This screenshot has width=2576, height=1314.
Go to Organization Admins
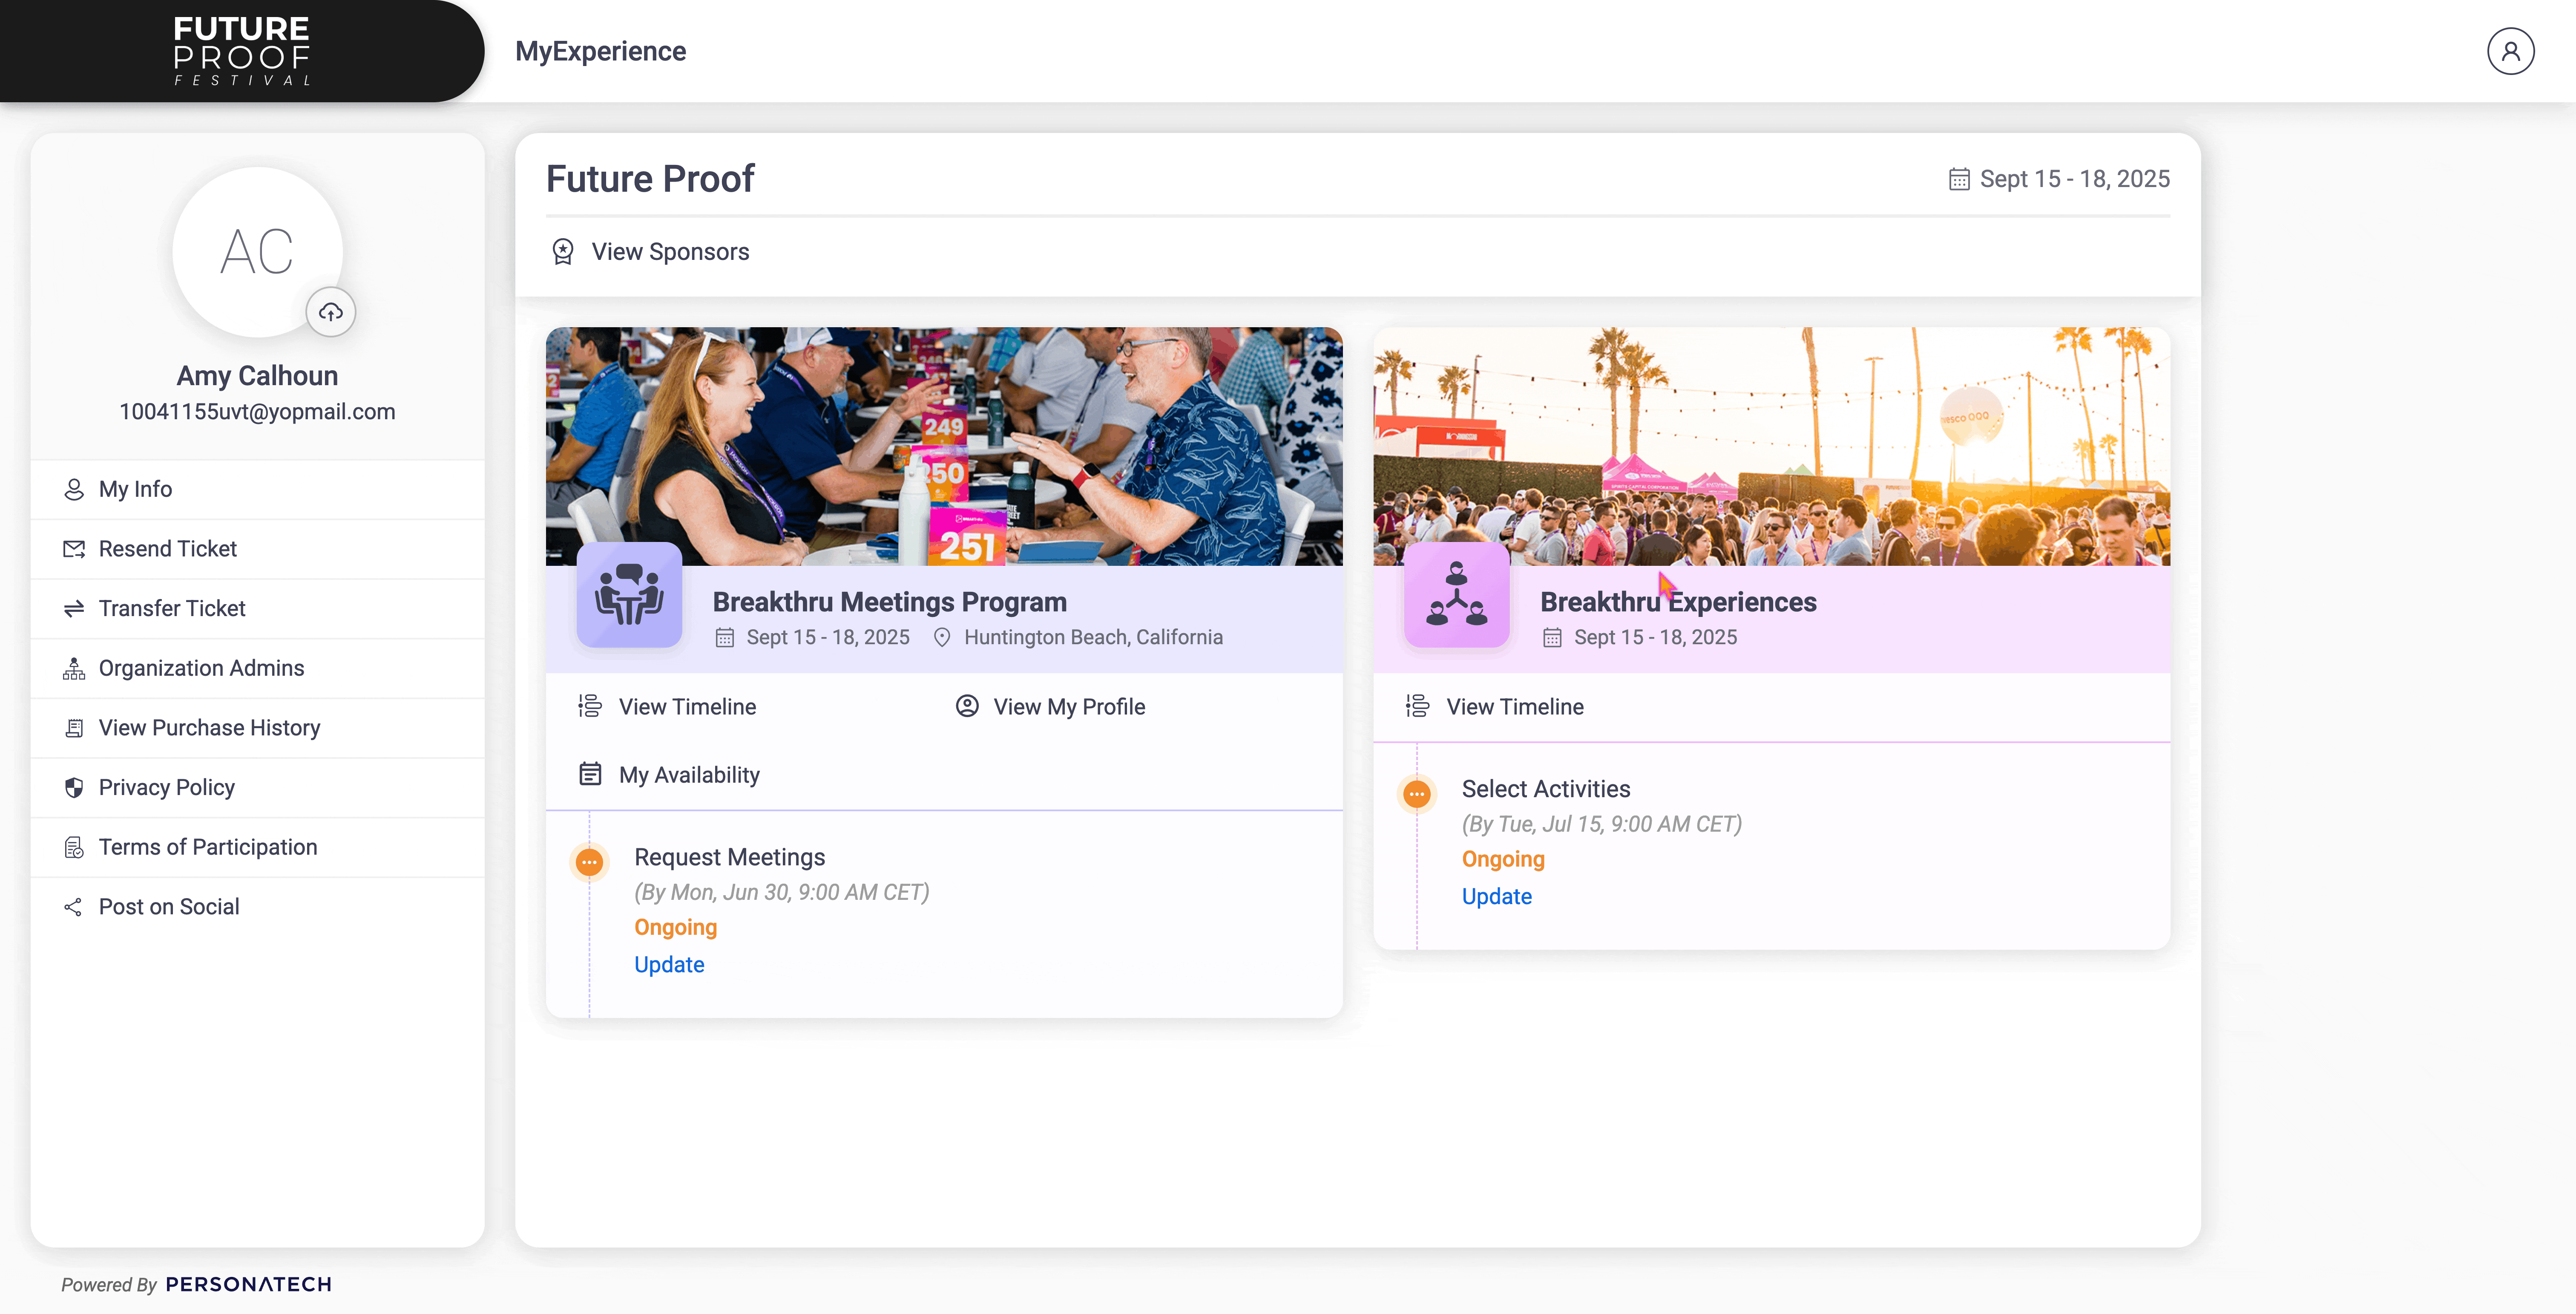[x=201, y=668]
